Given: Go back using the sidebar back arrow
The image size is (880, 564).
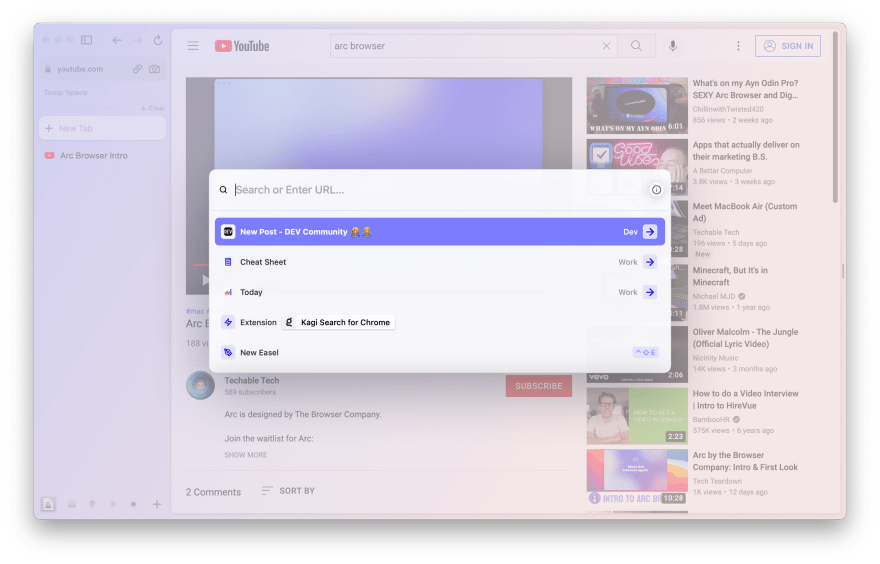Looking at the screenshot, I should click(x=117, y=40).
